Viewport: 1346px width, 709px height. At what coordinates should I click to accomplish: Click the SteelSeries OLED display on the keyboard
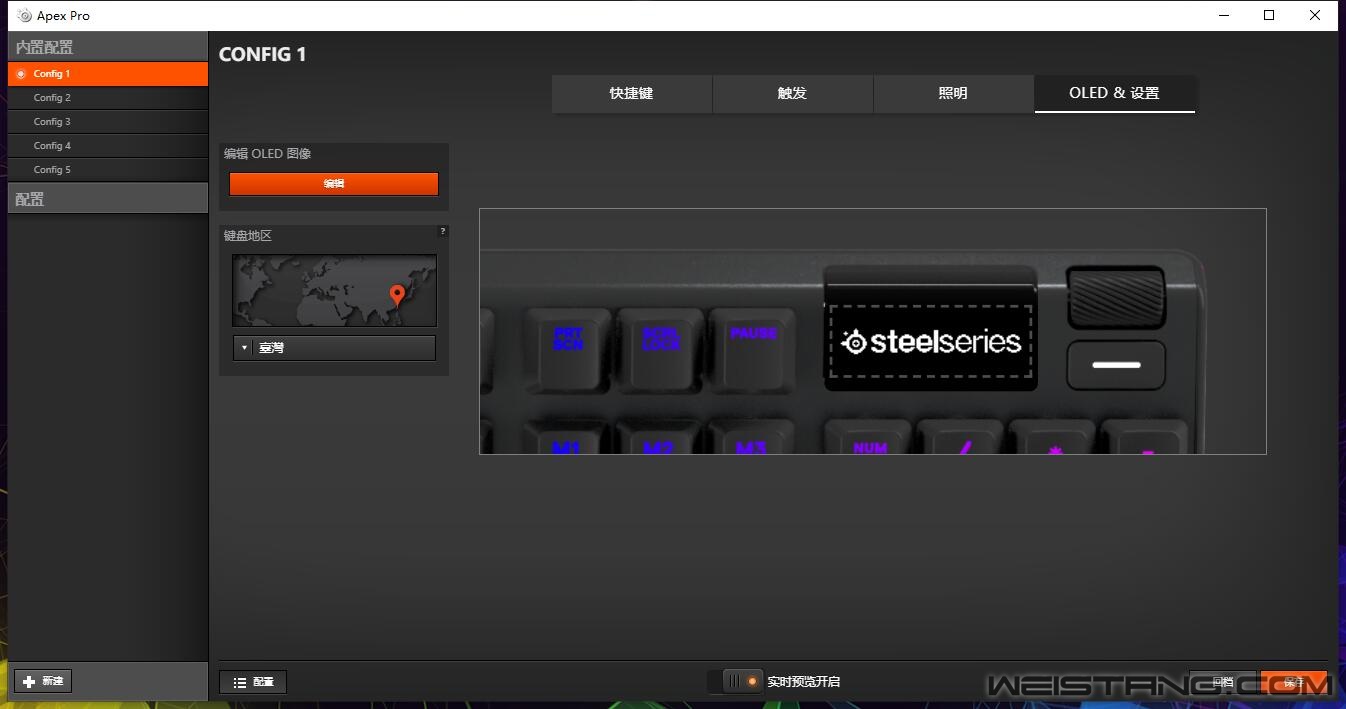click(x=930, y=342)
